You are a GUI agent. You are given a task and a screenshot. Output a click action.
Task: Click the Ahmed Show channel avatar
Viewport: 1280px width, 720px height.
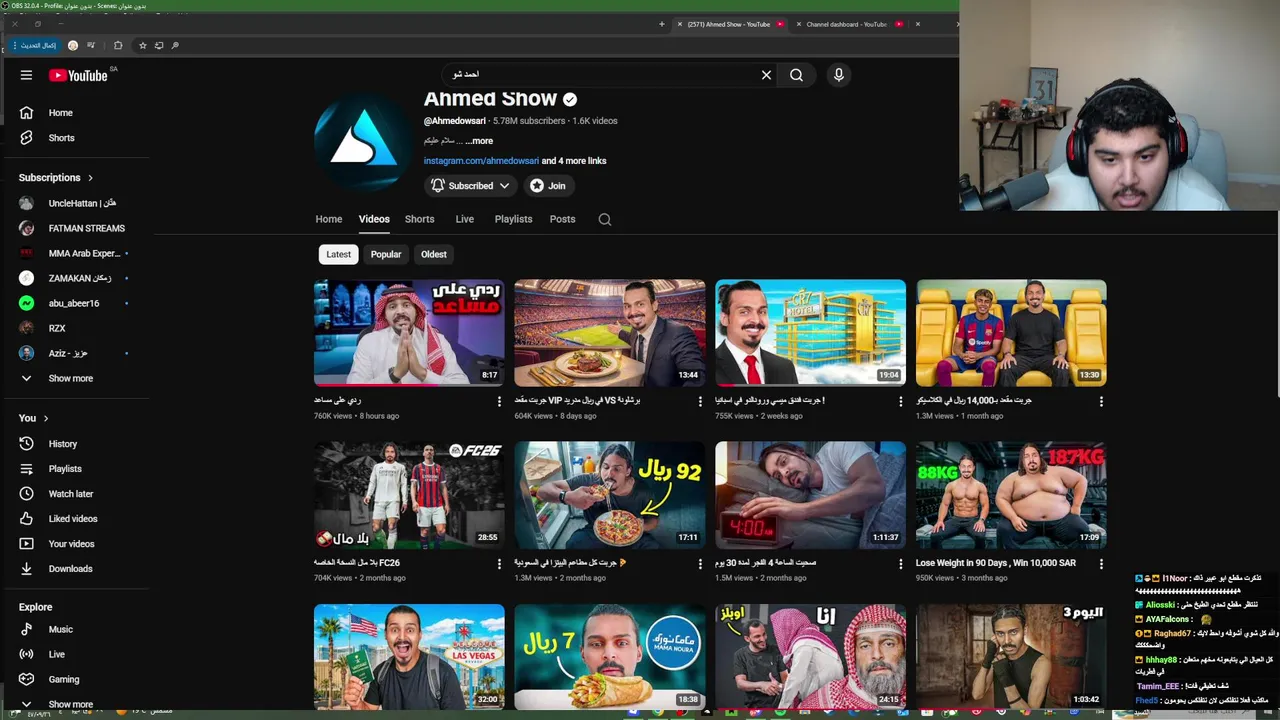(x=362, y=140)
